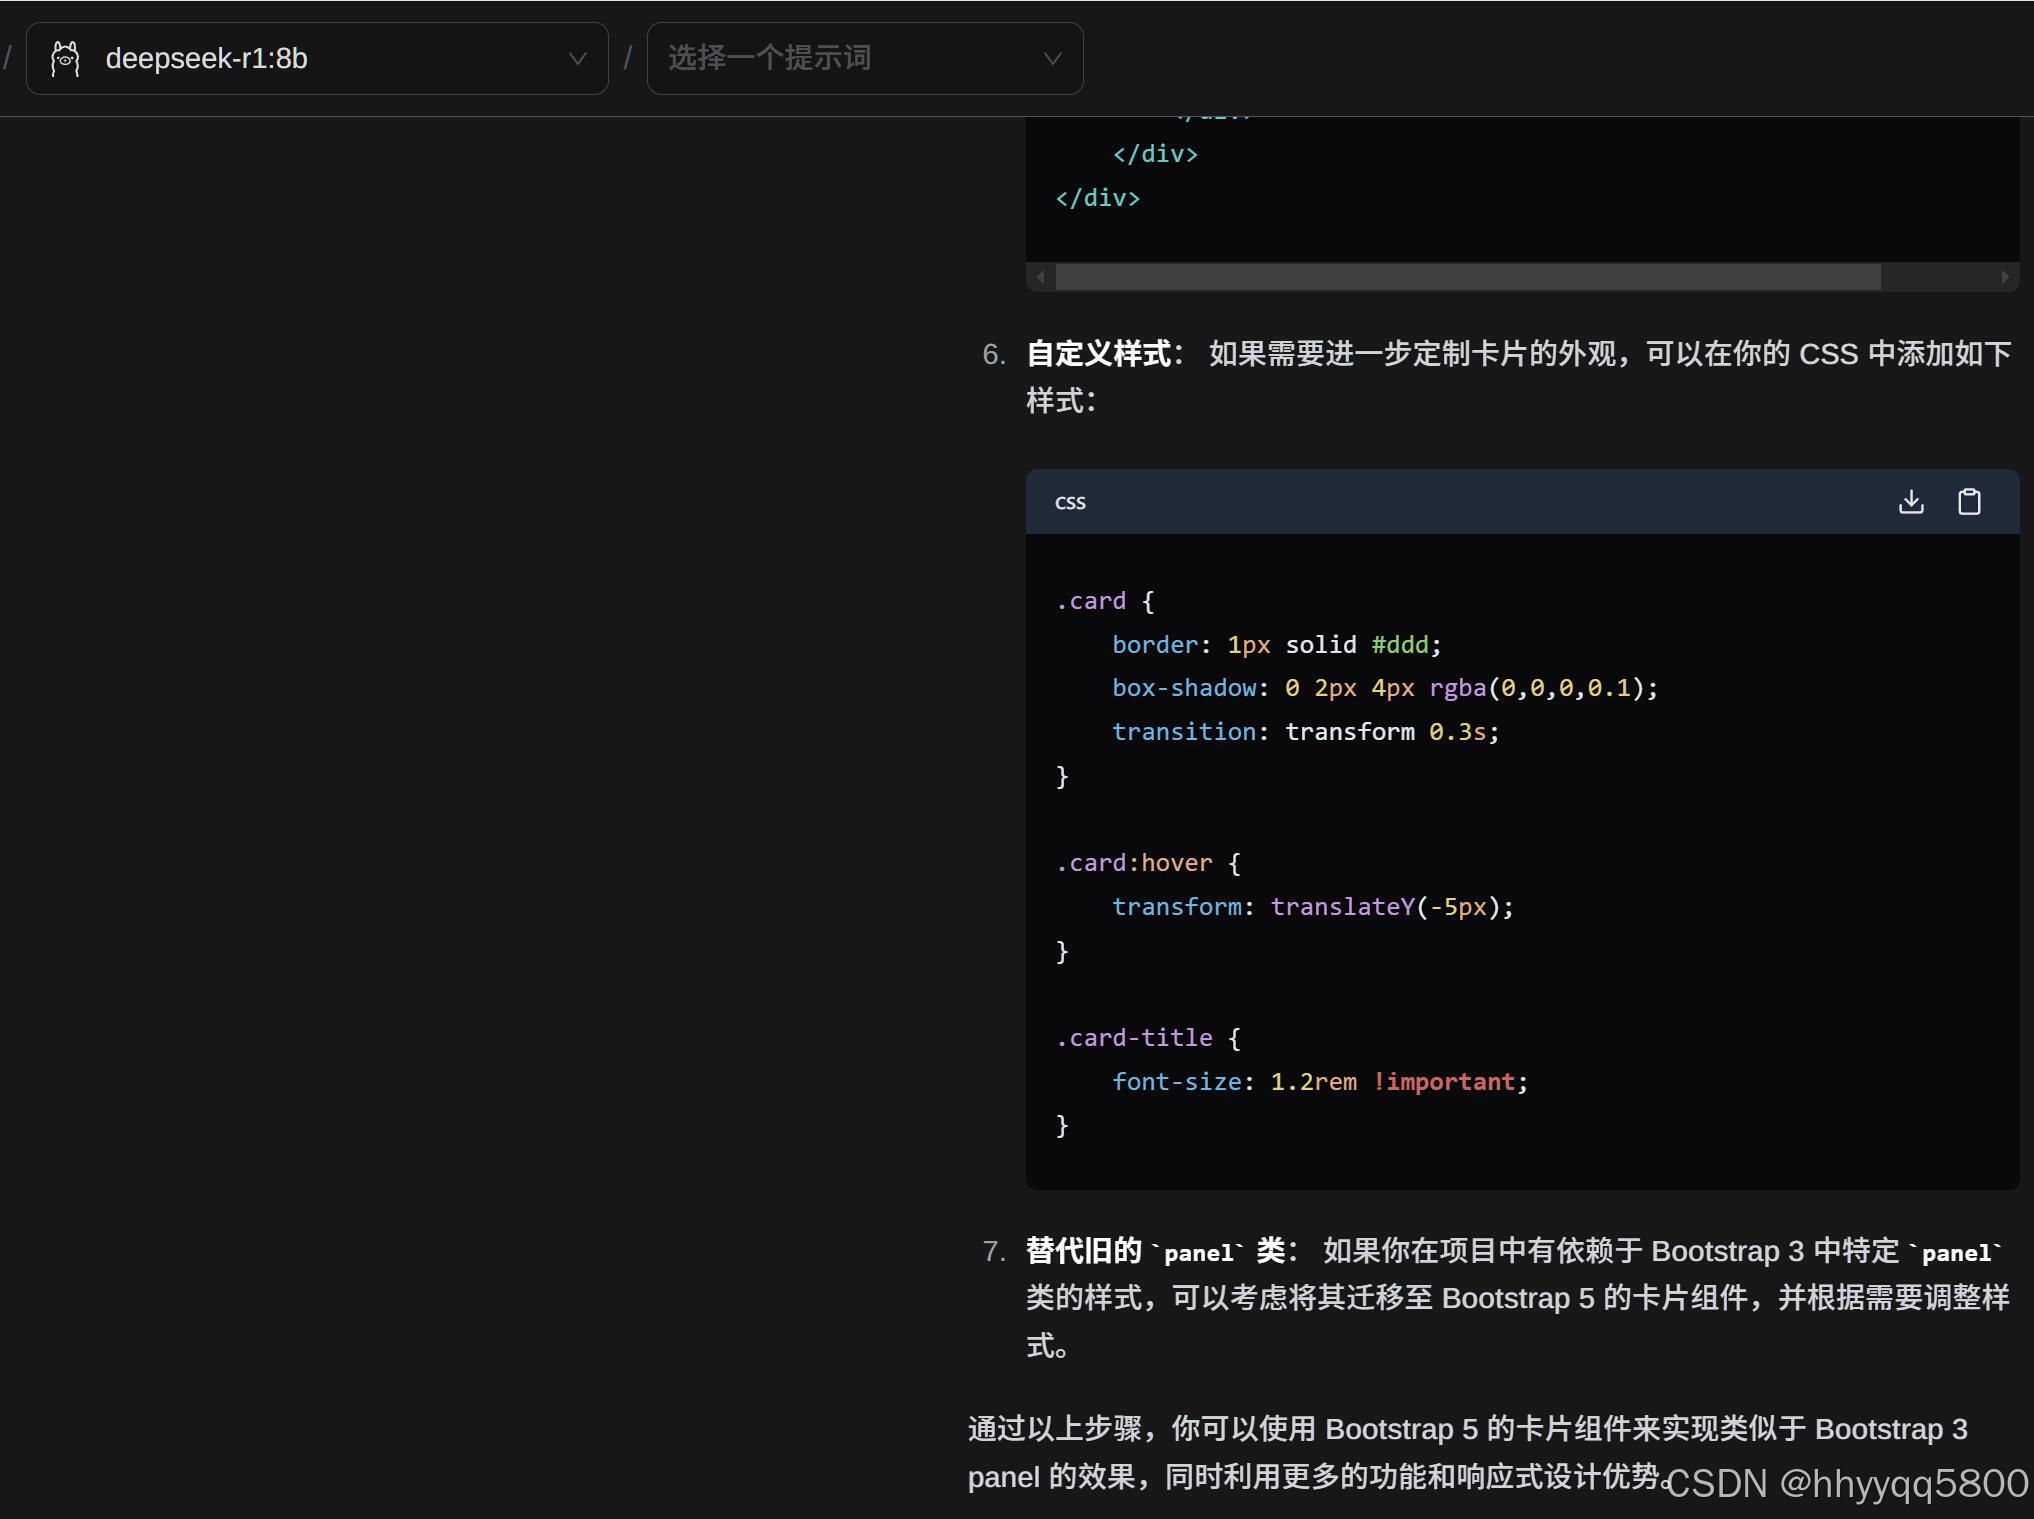
Task: Click the .card:hover selector line
Action: tap(1134, 863)
